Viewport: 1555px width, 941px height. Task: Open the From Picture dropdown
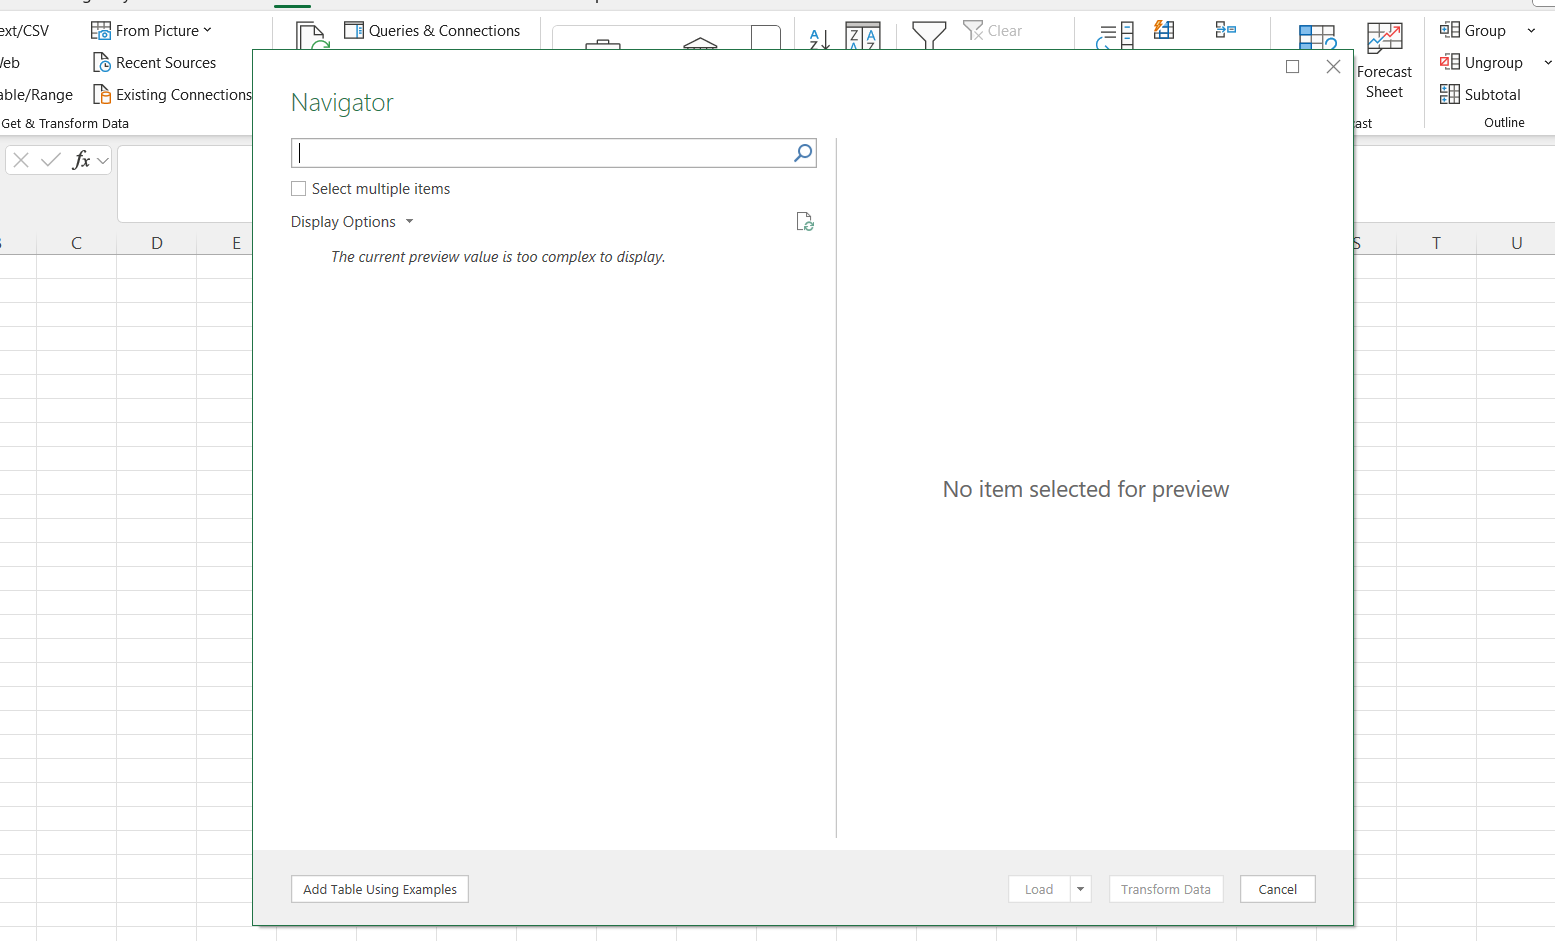pyautogui.click(x=151, y=31)
